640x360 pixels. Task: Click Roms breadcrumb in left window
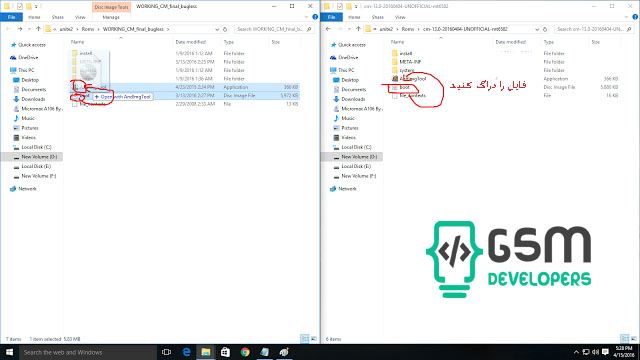88,29
